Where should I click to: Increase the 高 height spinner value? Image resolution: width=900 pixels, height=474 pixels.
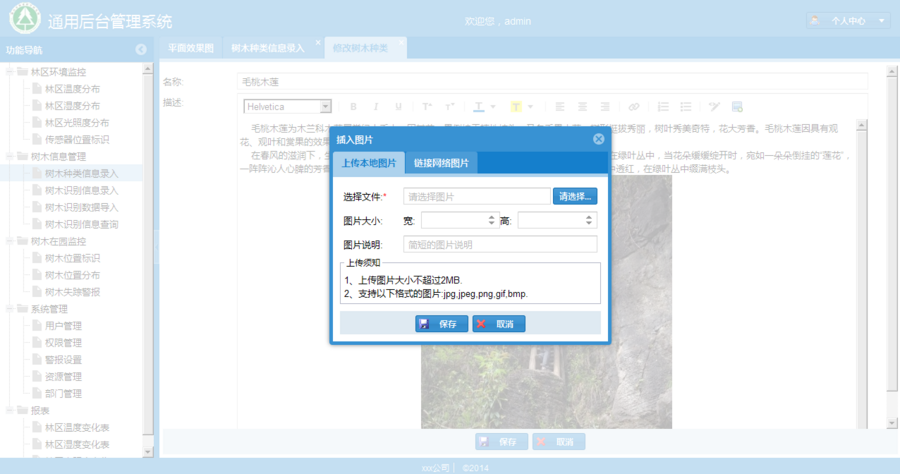(x=589, y=217)
